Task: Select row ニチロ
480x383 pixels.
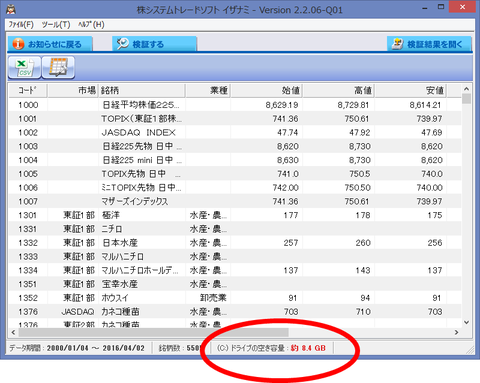Action: (x=235, y=229)
